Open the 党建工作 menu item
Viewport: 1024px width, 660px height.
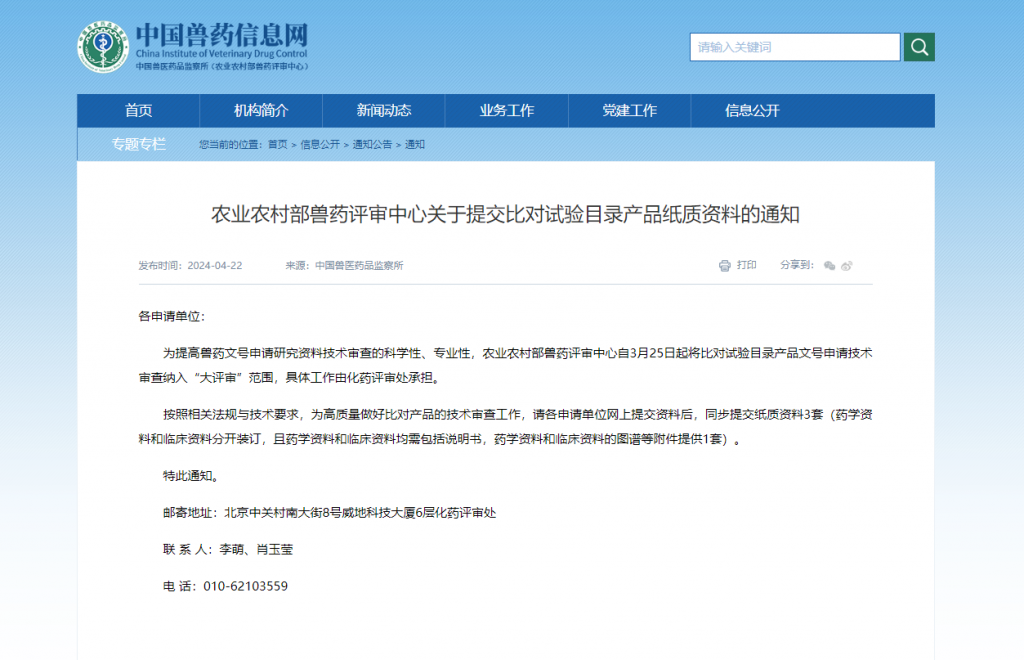coord(629,111)
